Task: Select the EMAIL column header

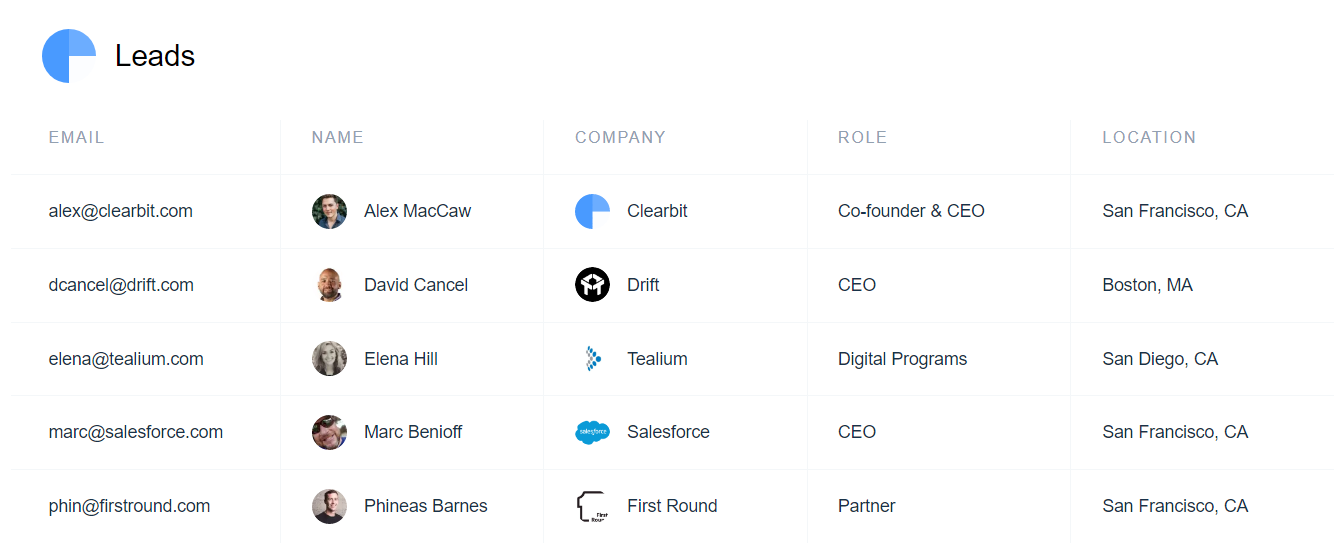Action: 76,138
